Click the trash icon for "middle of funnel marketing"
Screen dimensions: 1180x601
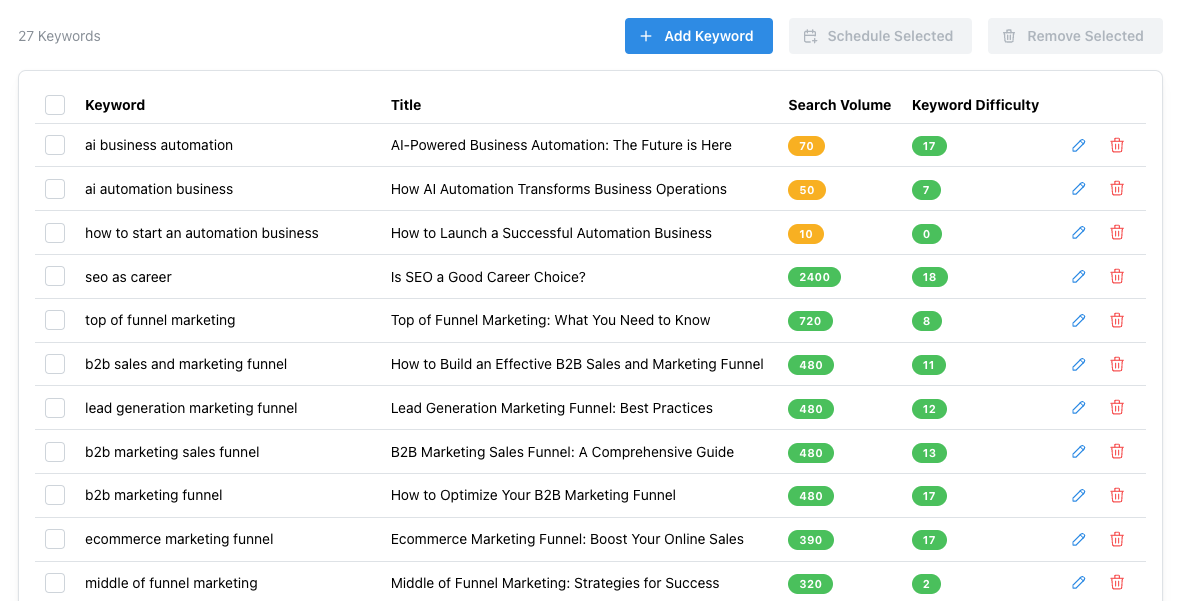point(1117,582)
